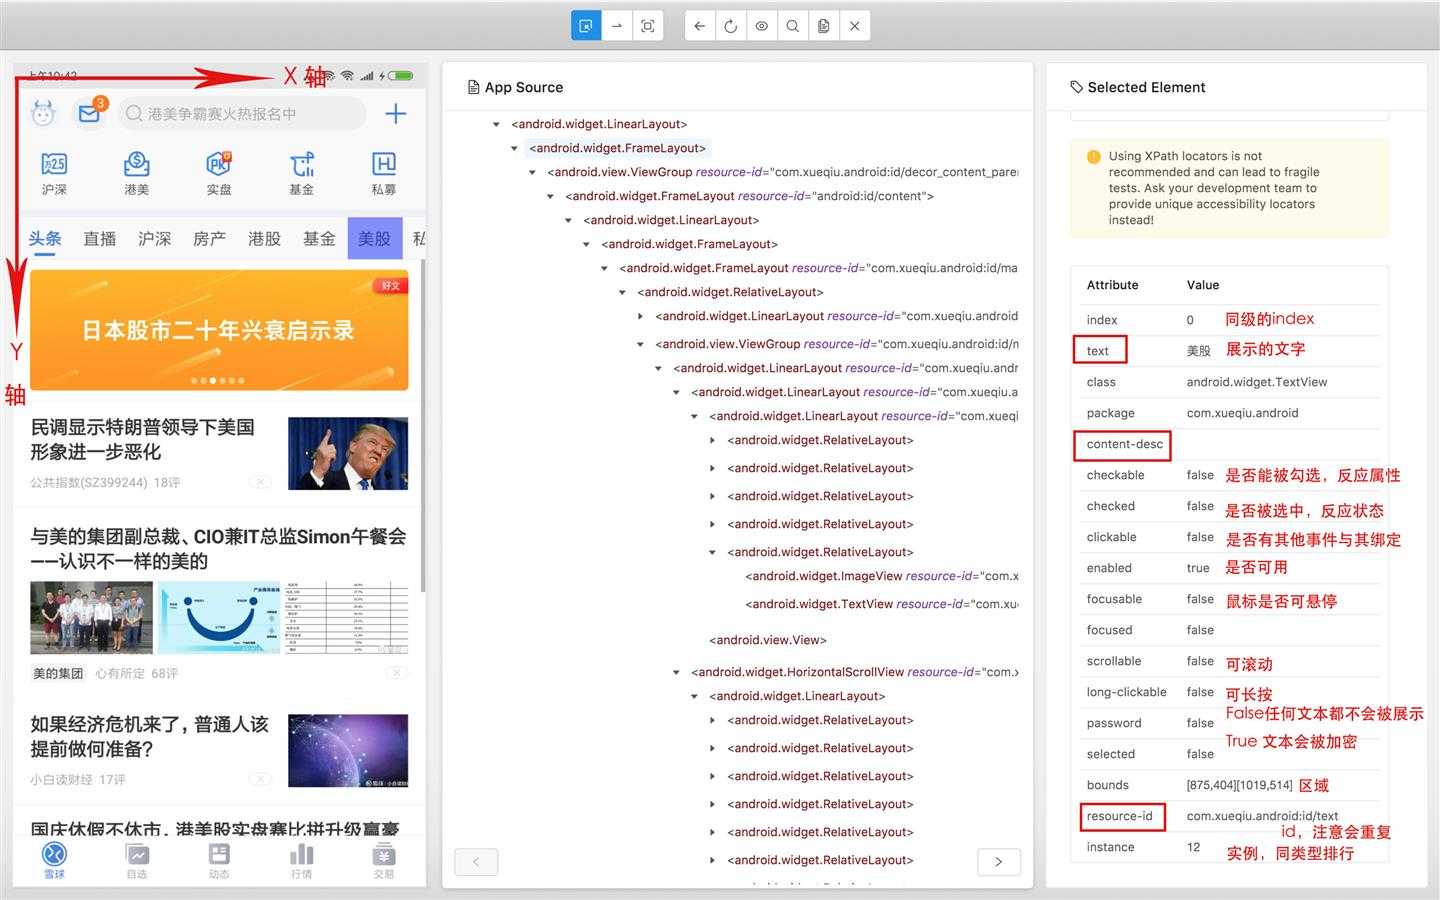Viewport: 1440px width, 900px height.
Task: Tap the user avatar icon in the app
Action: (42, 113)
